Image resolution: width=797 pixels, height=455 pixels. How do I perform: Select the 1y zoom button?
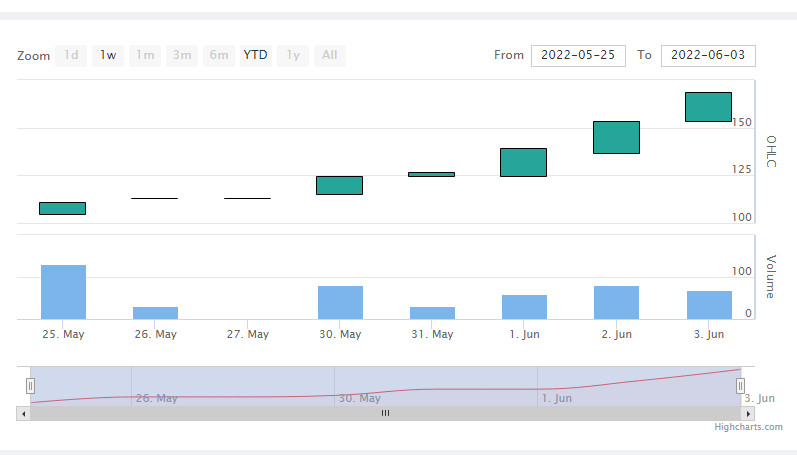pos(293,55)
